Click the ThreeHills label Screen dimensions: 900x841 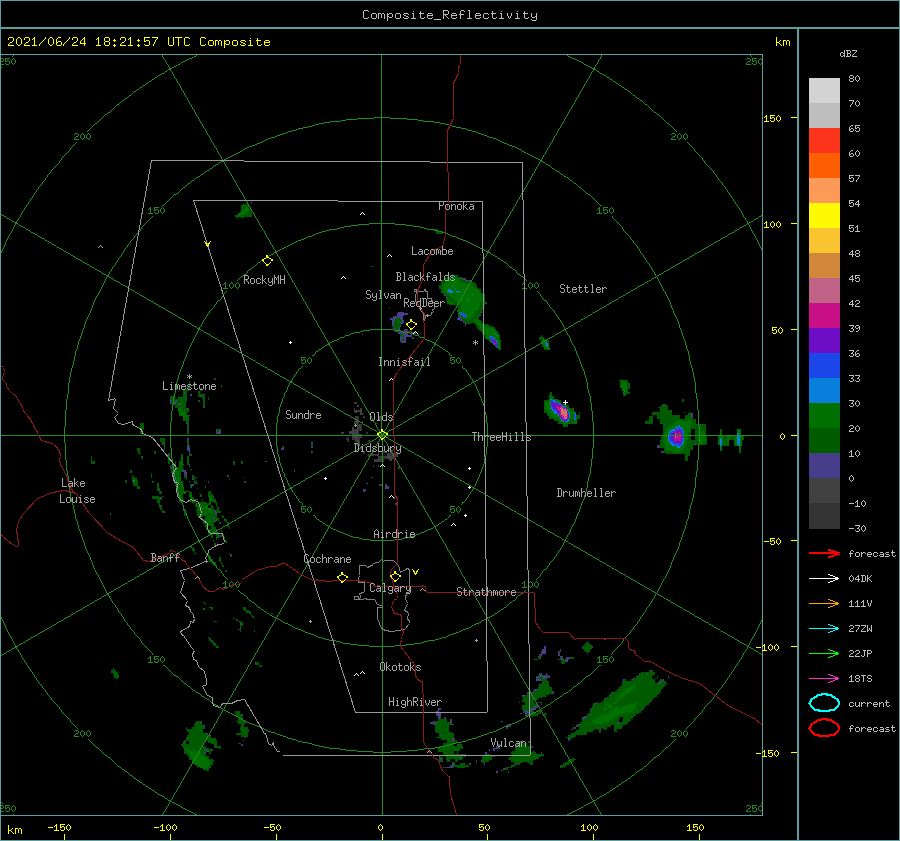click(502, 437)
